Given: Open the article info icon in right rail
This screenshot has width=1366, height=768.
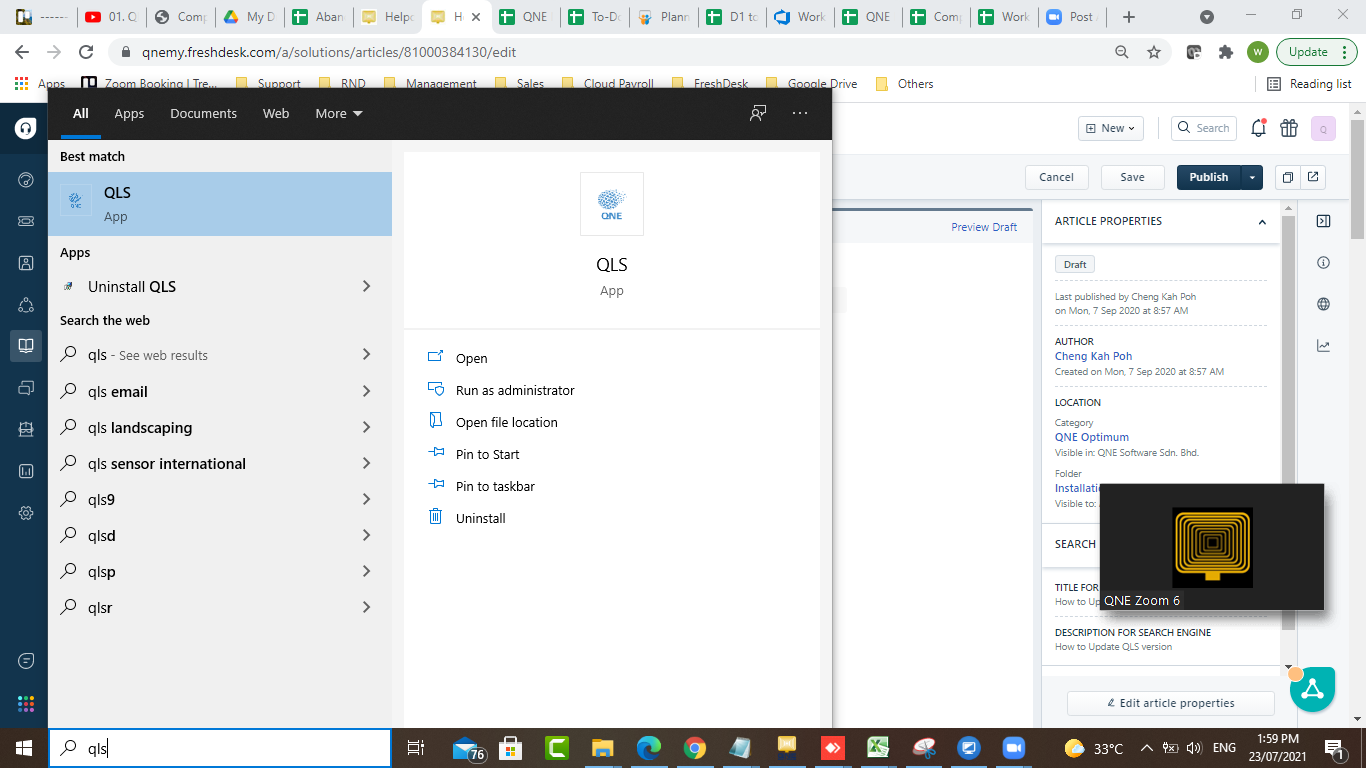Looking at the screenshot, I should point(1323,263).
